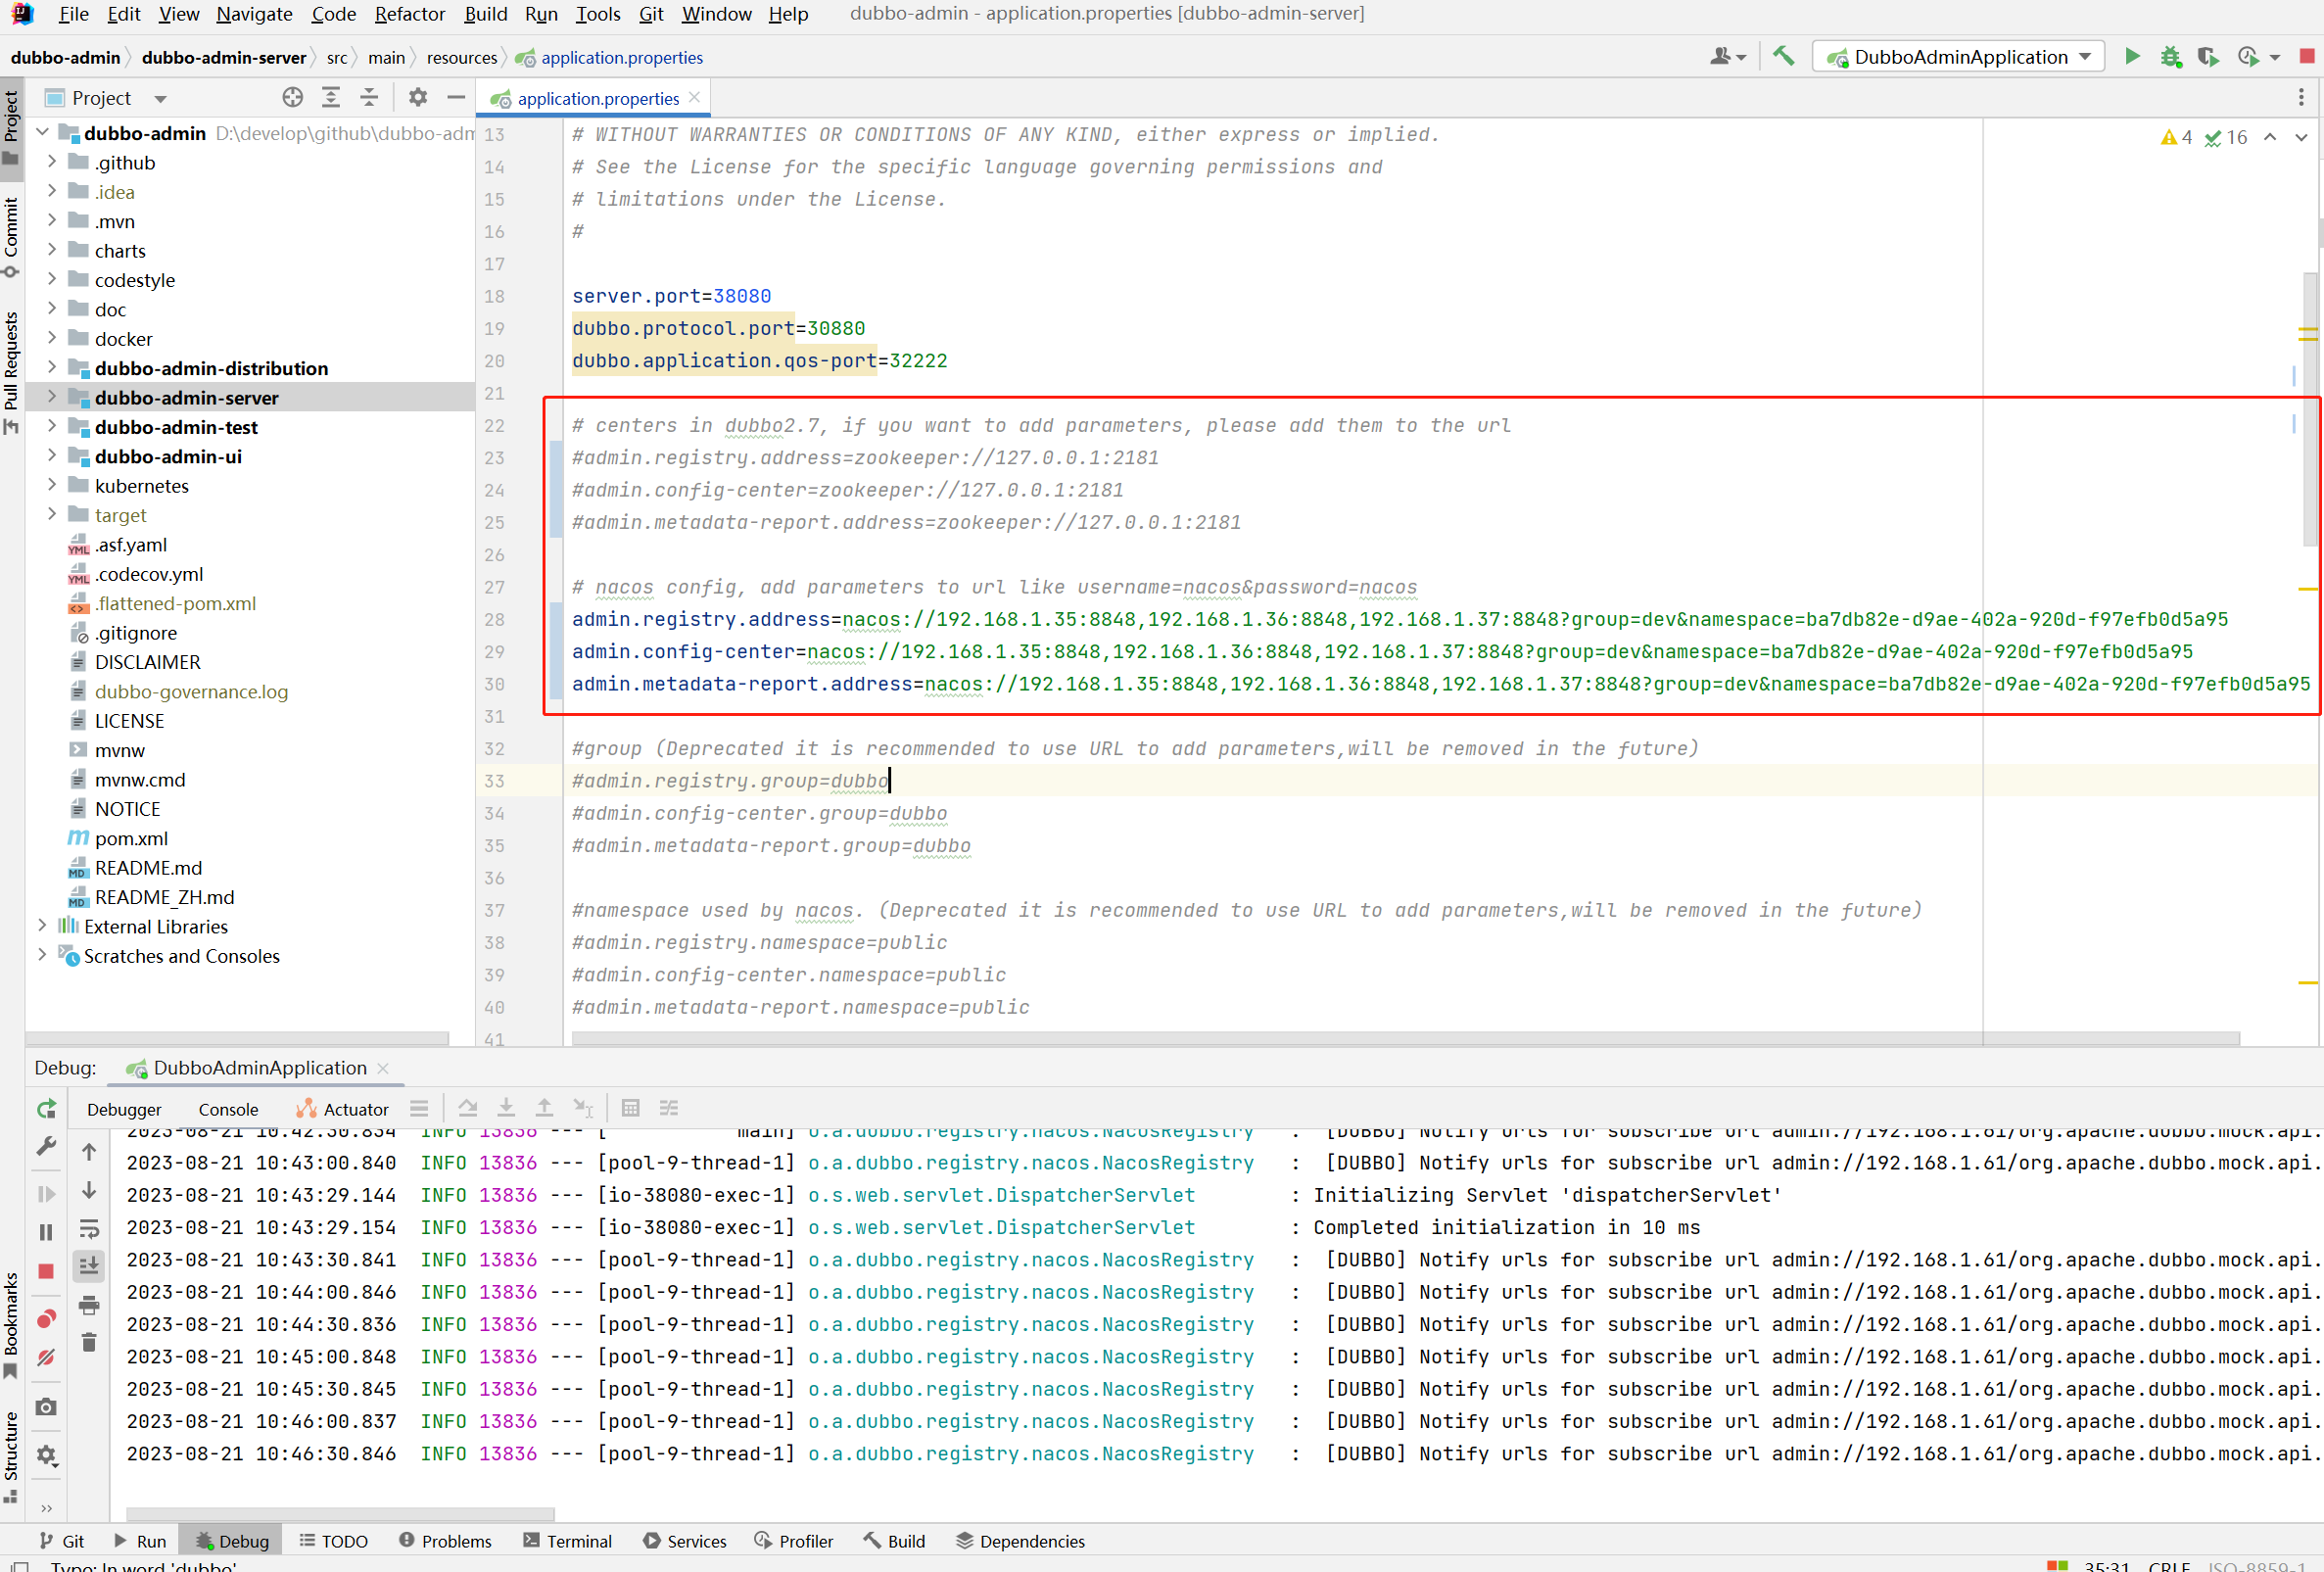Open the Services tool window
Viewport: 2324px width, 1572px height.
[685, 1541]
